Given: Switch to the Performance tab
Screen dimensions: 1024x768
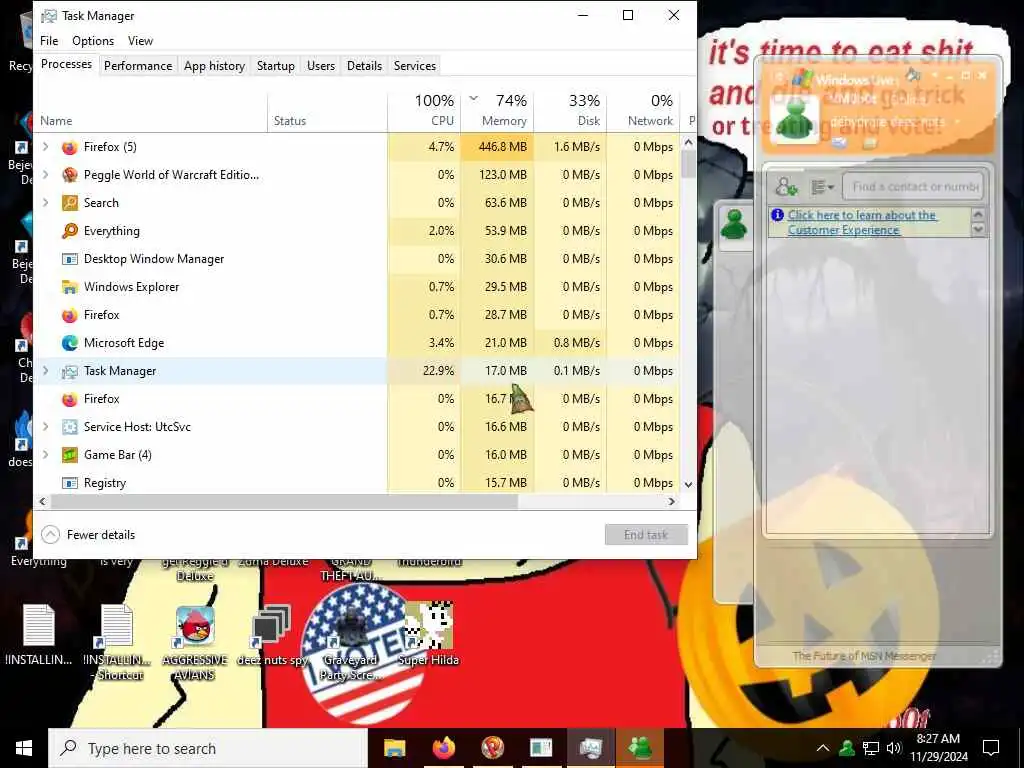Looking at the screenshot, I should pyautogui.click(x=138, y=66).
